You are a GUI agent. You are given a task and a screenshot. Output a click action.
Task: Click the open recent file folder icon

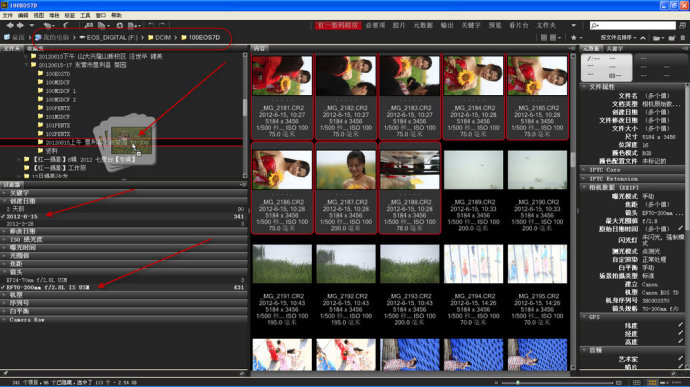click(657, 38)
